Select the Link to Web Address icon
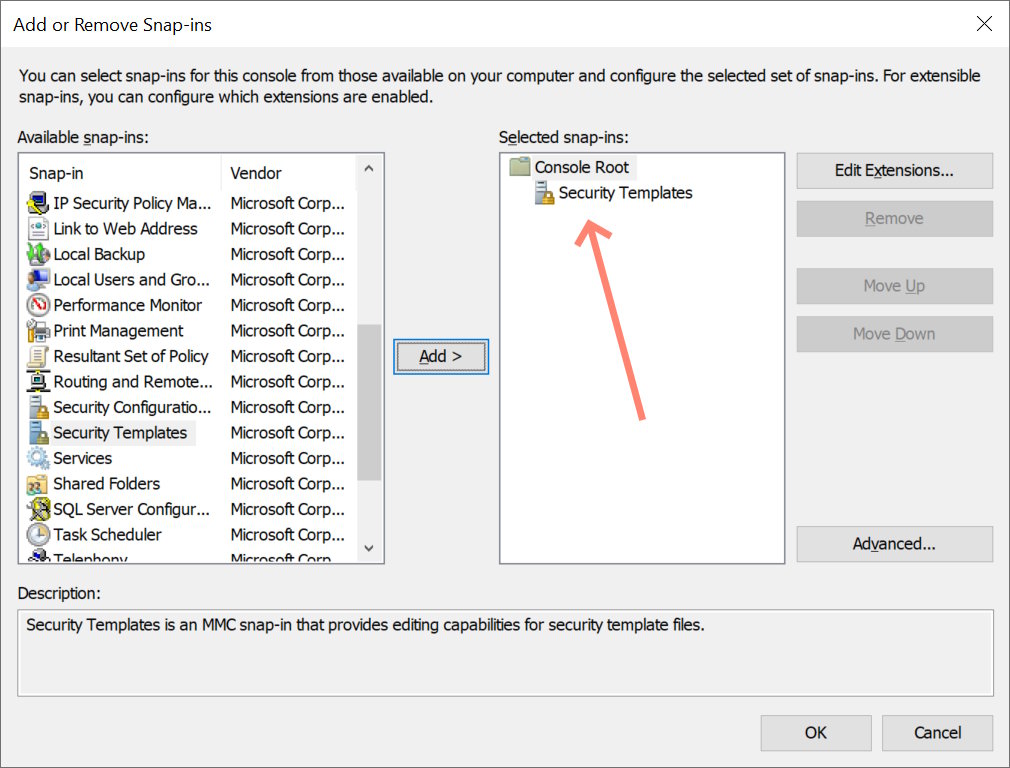Viewport: 1010px width, 768px height. pos(38,229)
